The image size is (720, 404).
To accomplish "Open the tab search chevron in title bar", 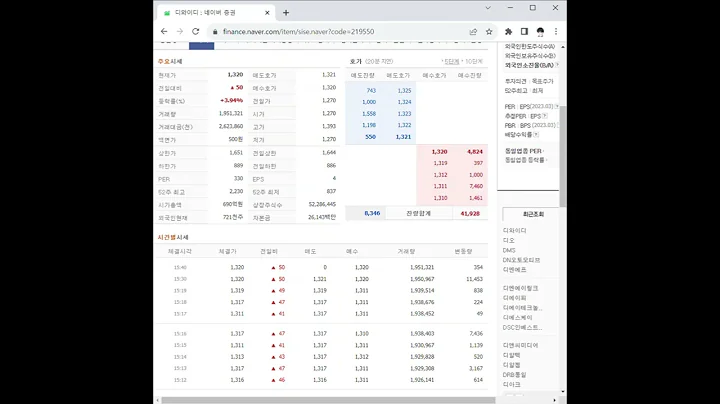I will pyautogui.click(x=488, y=8).
